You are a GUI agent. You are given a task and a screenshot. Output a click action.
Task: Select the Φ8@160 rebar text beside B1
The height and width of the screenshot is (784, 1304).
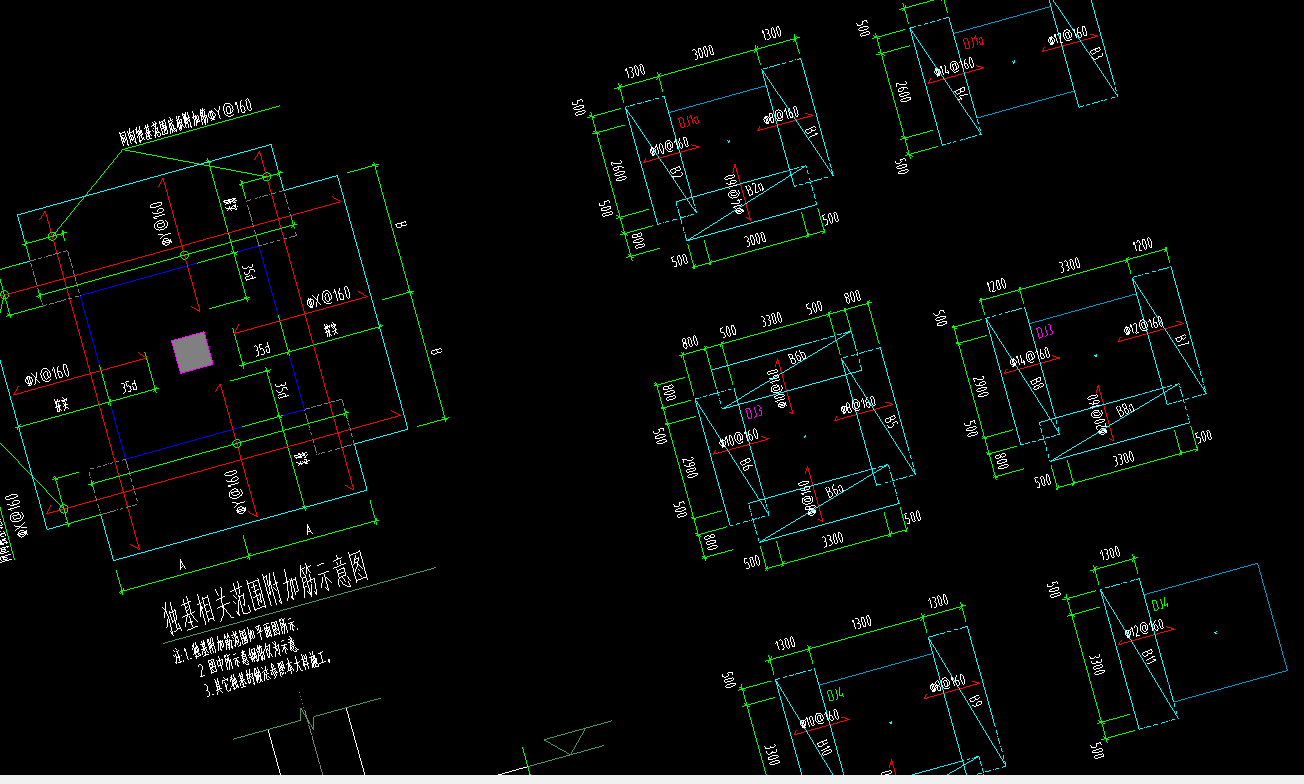(x=782, y=116)
